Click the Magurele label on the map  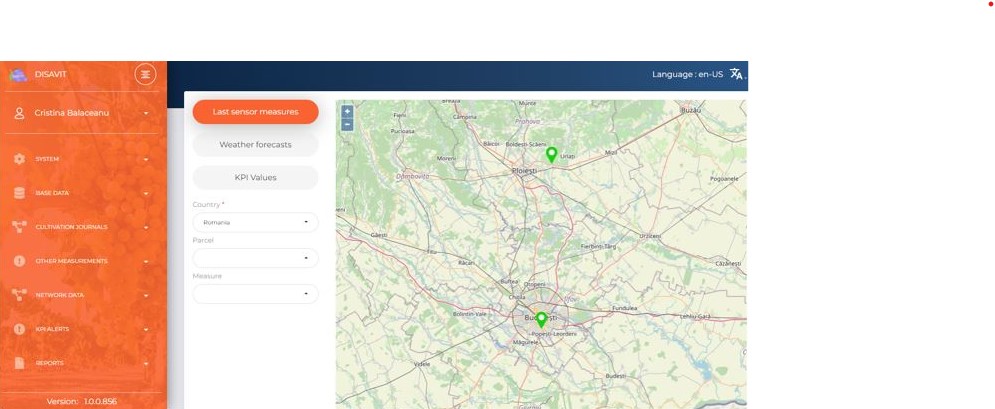(526, 342)
